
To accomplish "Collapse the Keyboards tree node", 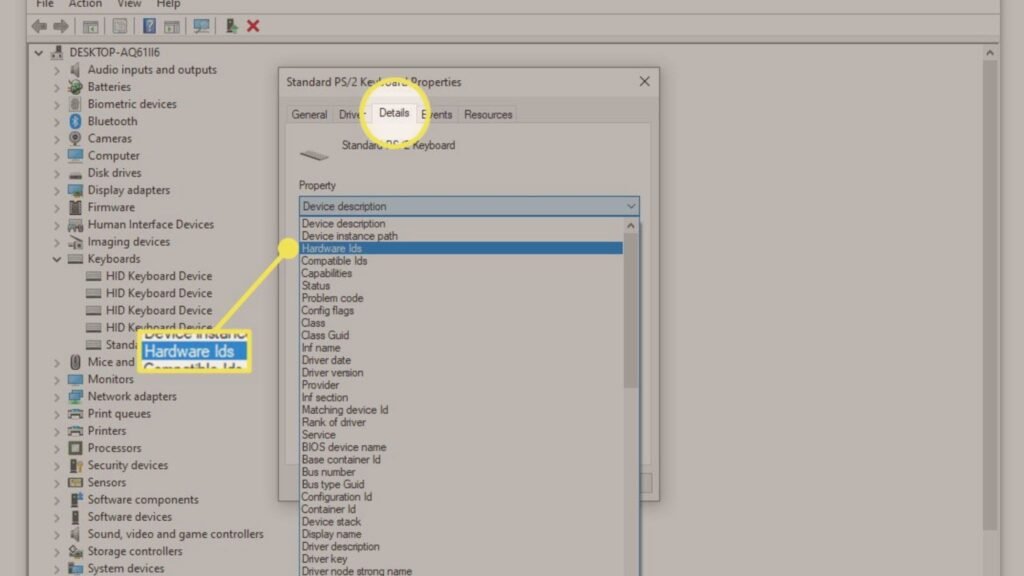I will [x=58, y=258].
